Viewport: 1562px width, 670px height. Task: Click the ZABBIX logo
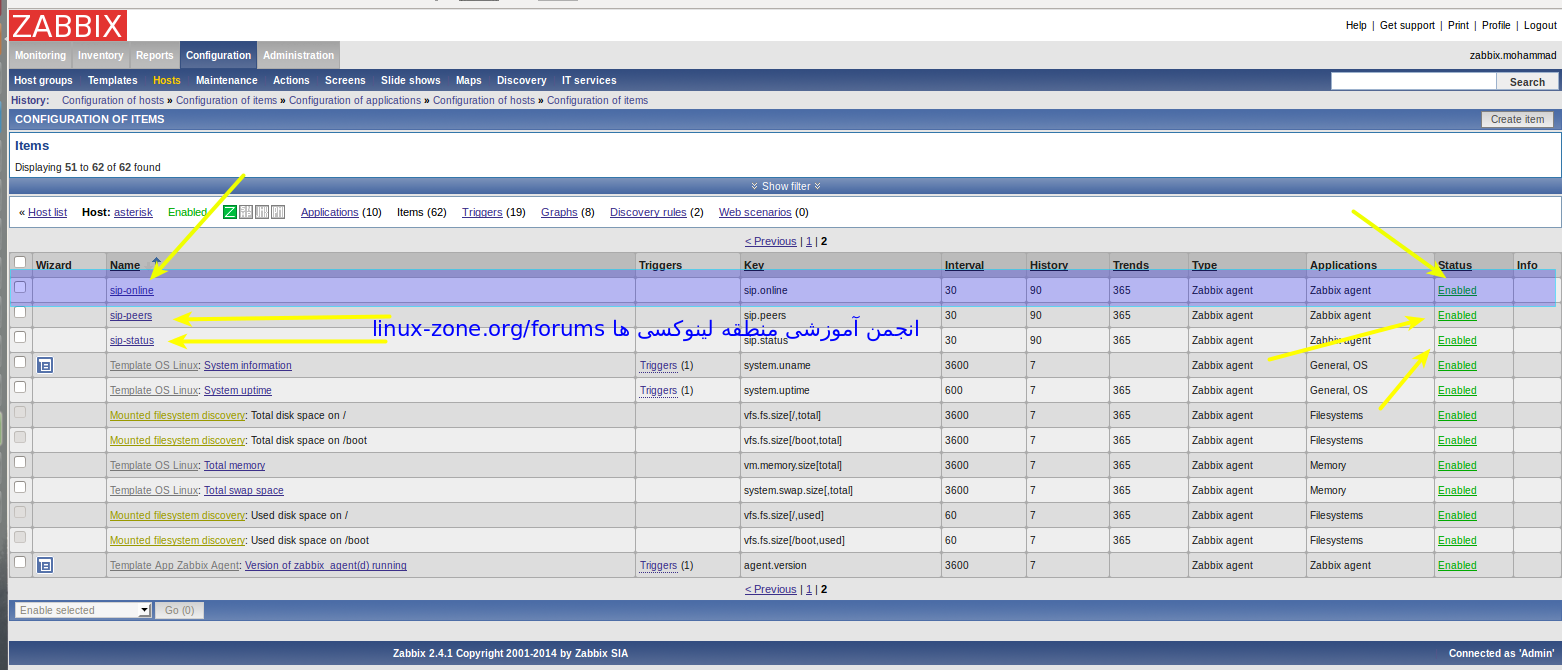click(68, 25)
